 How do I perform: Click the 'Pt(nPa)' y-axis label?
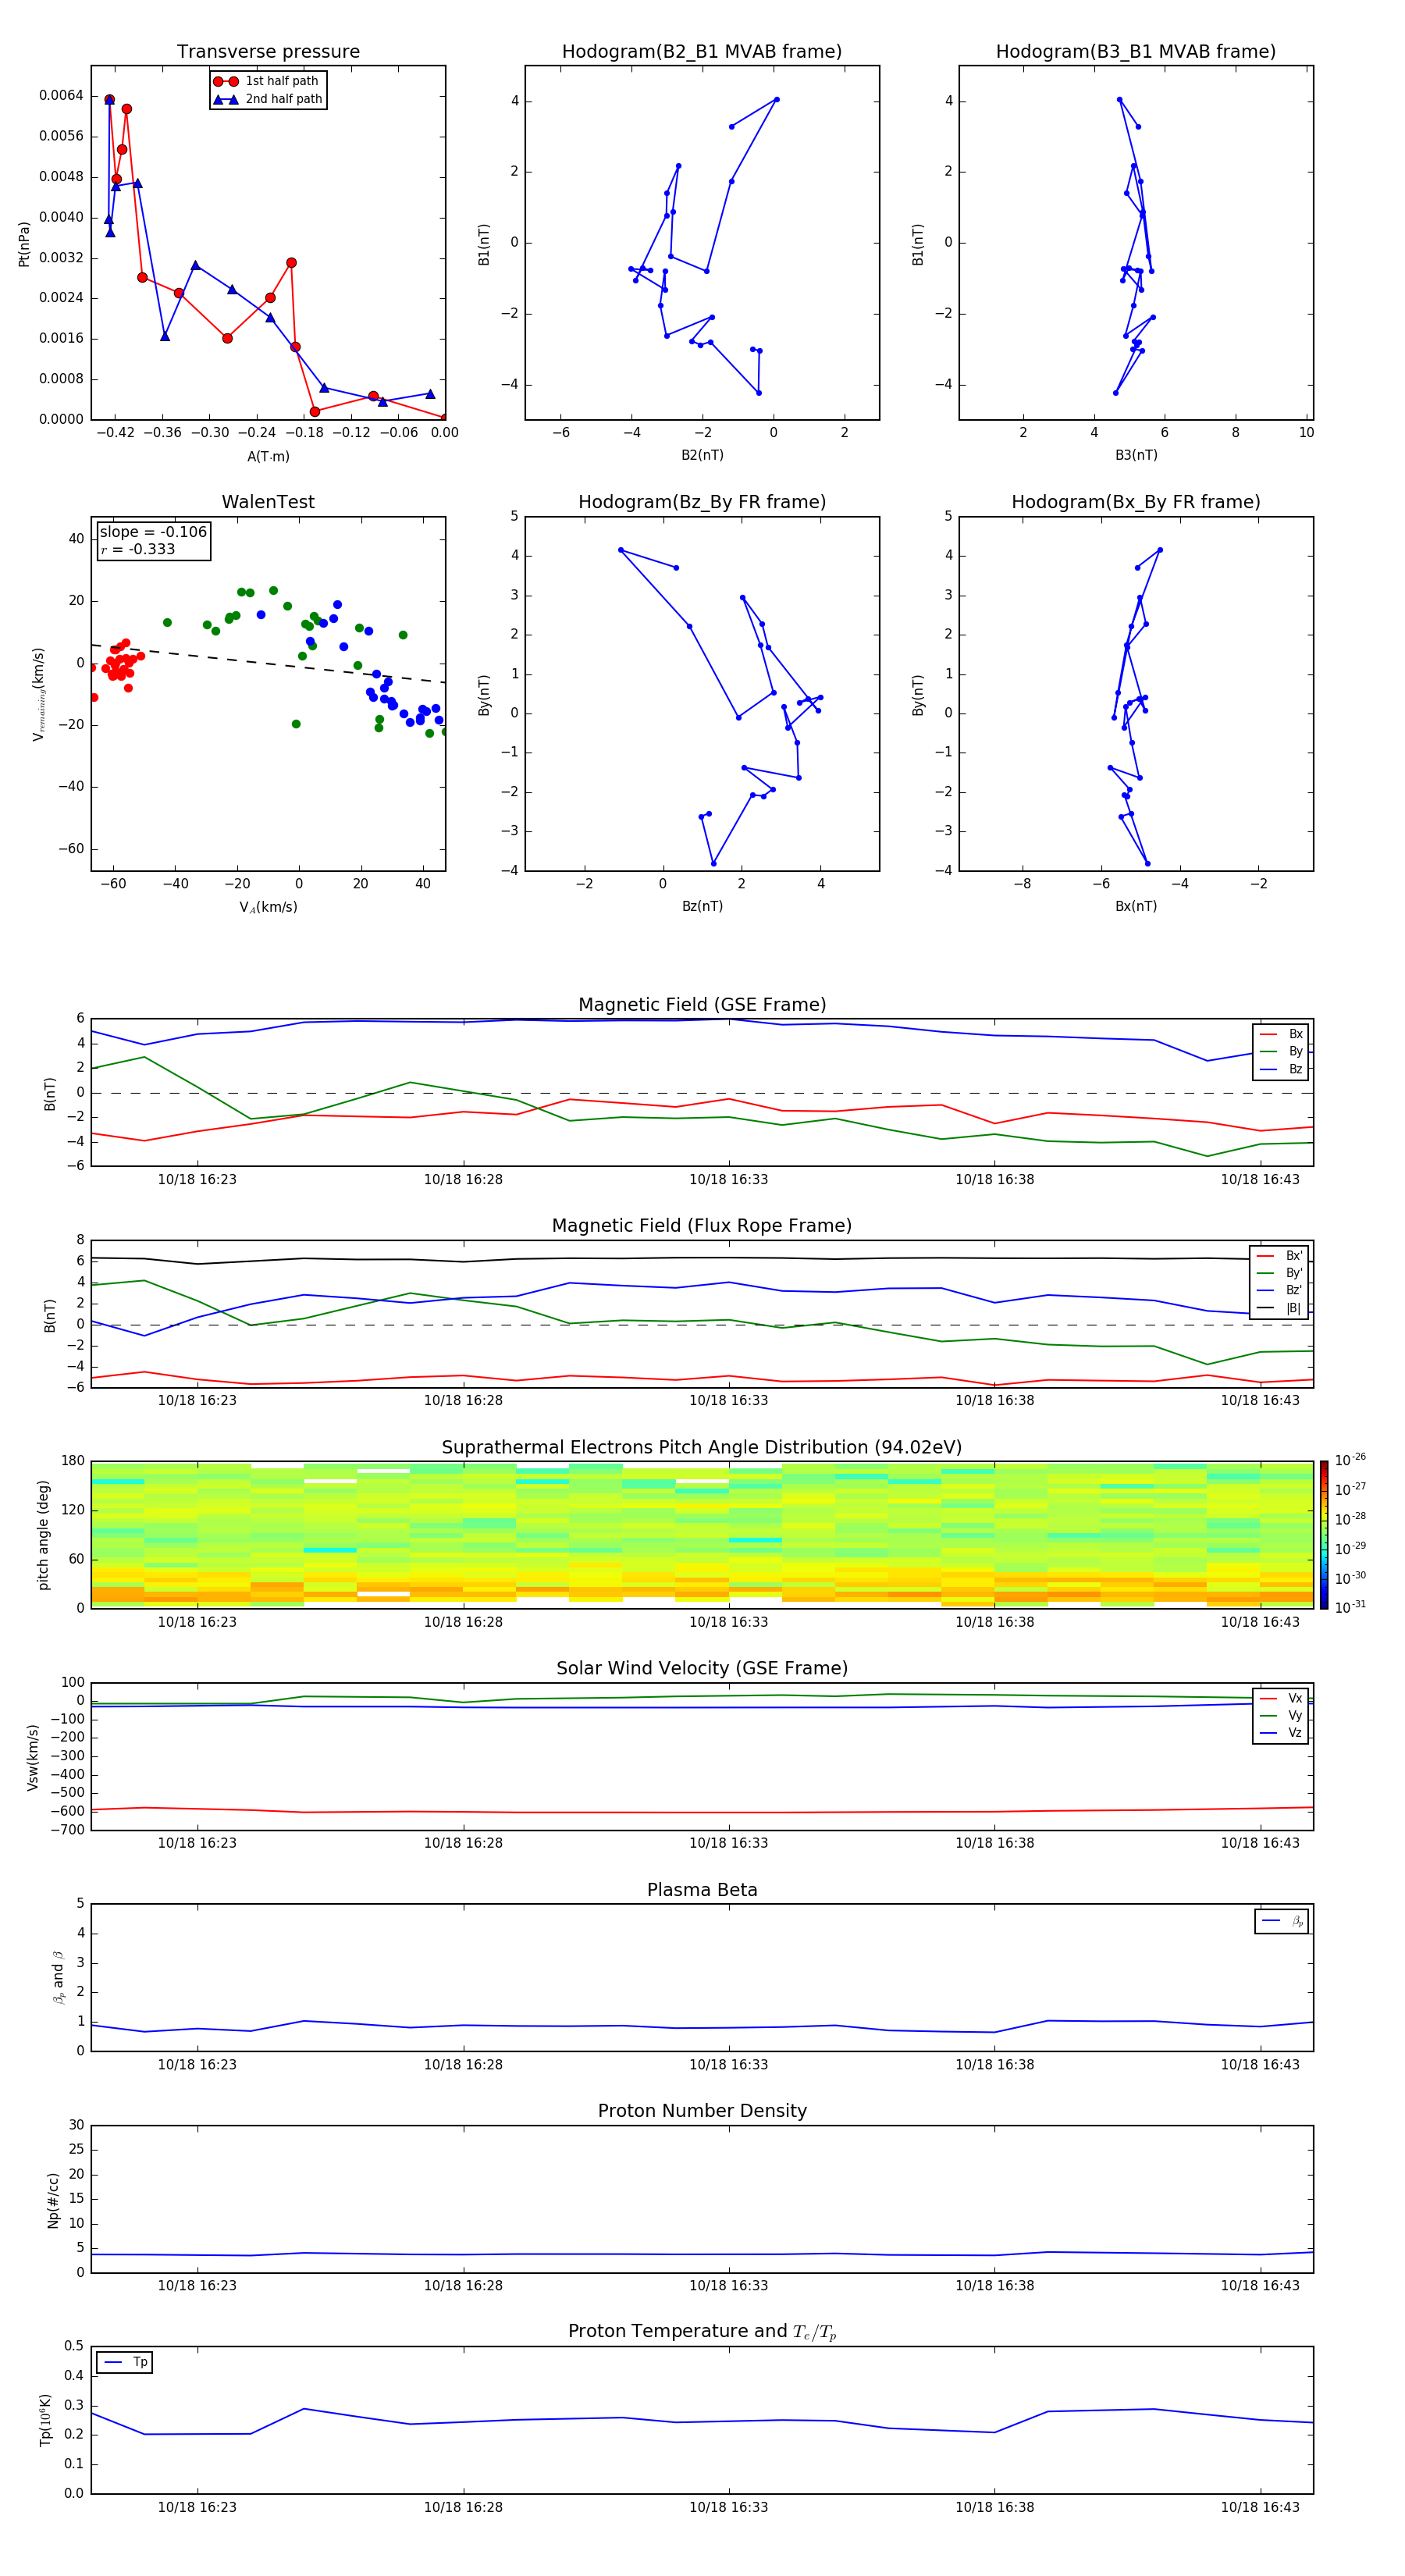pyautogui.click(x=24, y=244)
